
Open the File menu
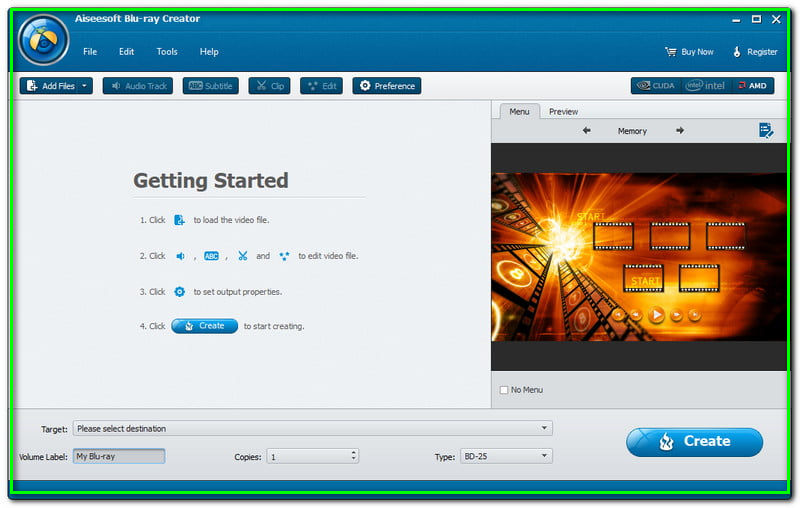click(90, 52)
